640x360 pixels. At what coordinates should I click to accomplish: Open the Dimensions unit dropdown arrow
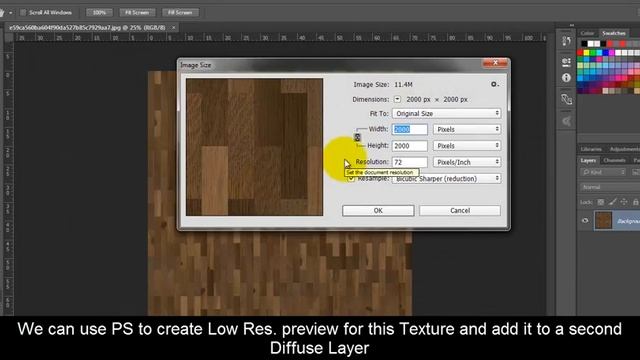397,99
